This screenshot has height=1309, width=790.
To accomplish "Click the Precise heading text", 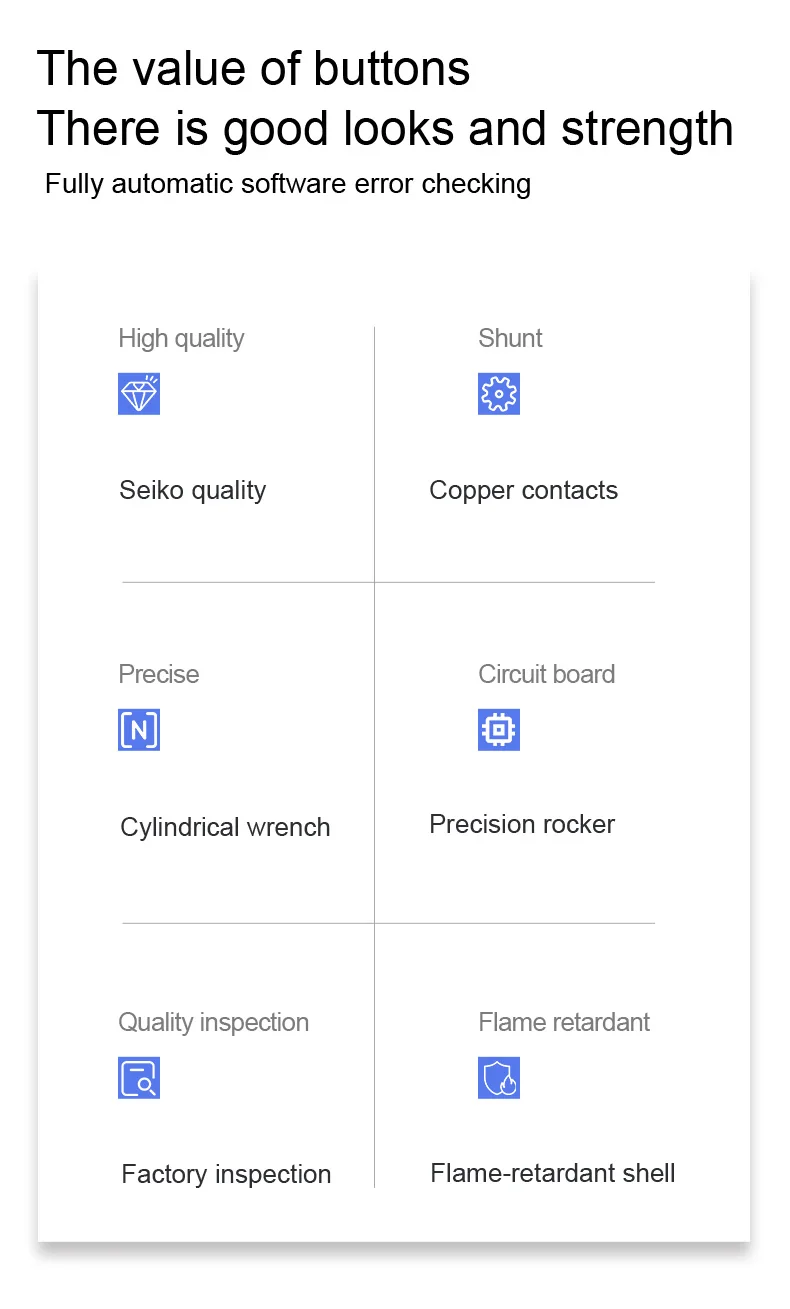I will point(159,674).
